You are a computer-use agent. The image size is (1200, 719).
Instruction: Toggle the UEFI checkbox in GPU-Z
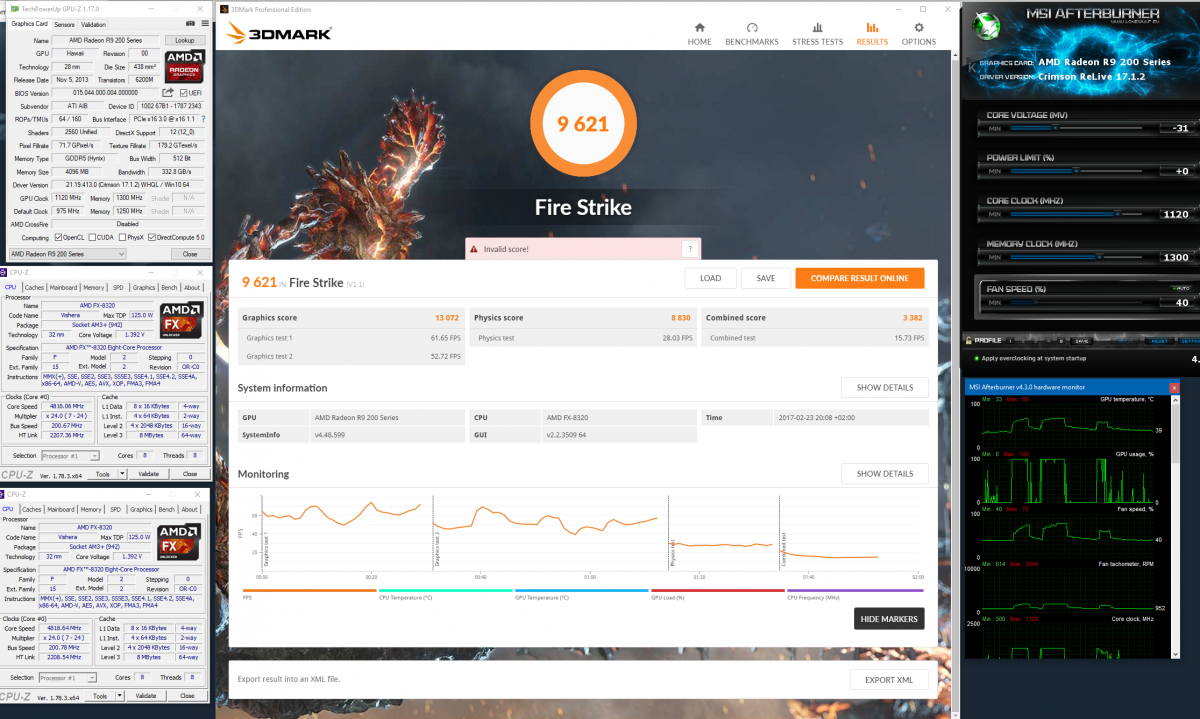(182, 93)
